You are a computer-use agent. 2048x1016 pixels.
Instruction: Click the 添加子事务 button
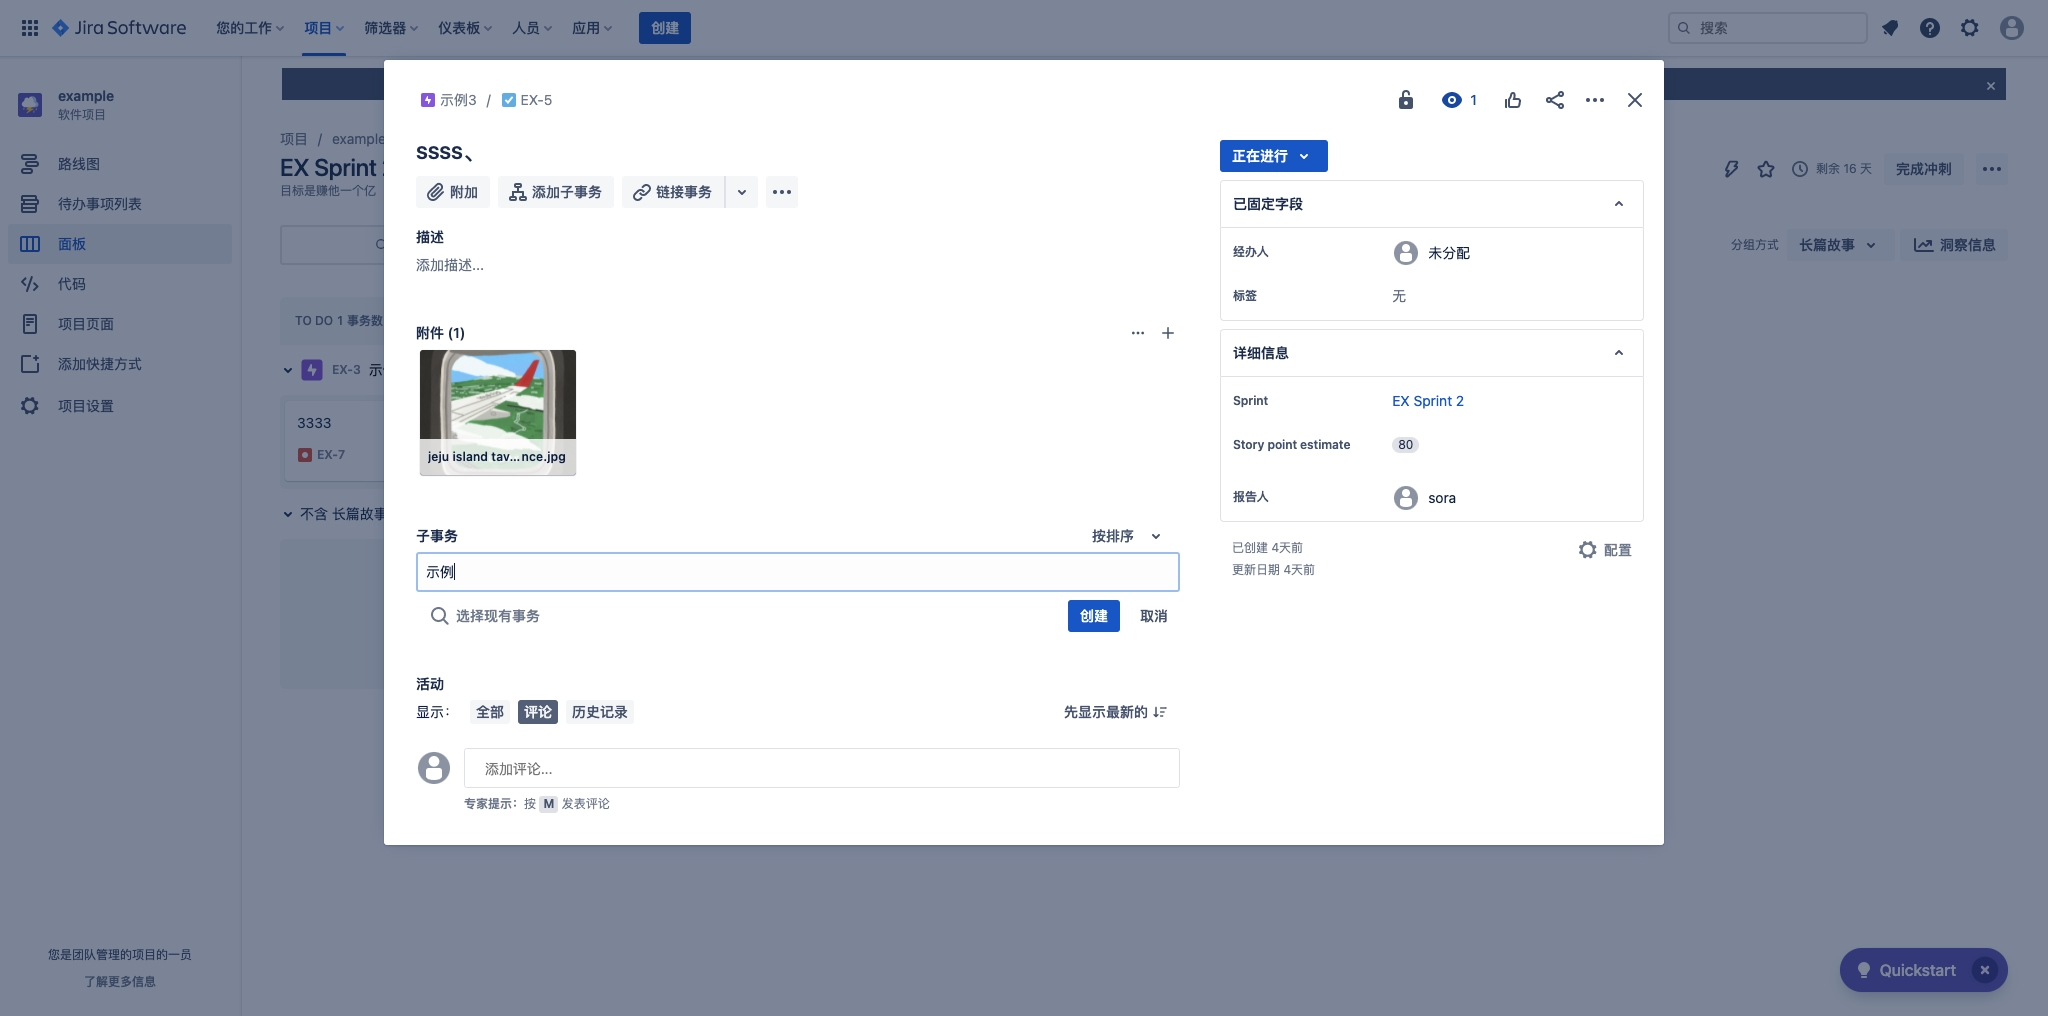[x=556, y=192]
